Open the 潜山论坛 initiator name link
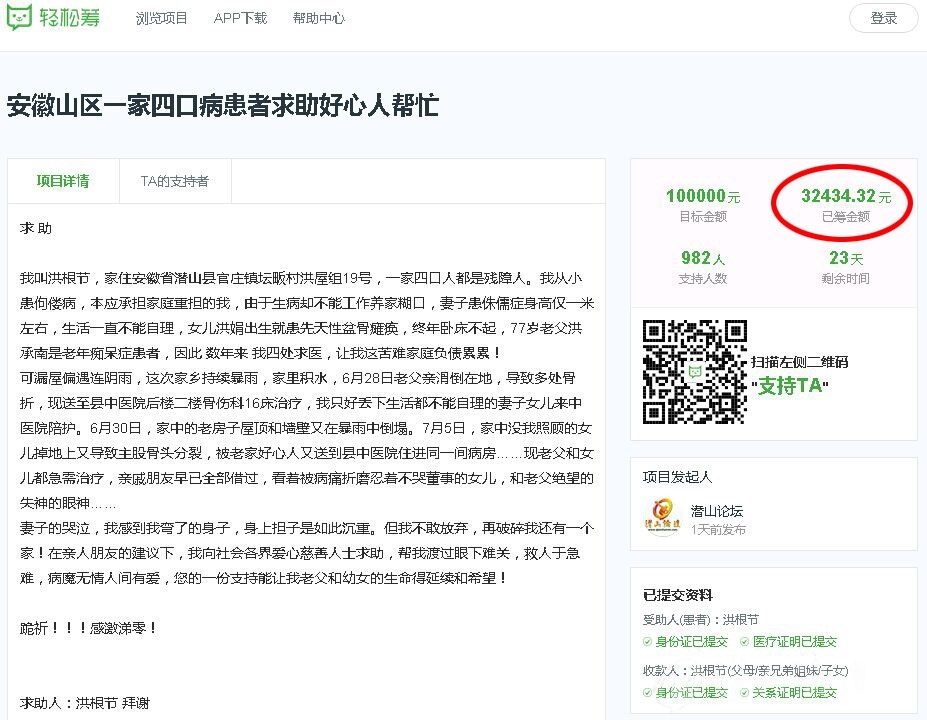Viewport: 927px width, 720px height. (x=717, y=509)
